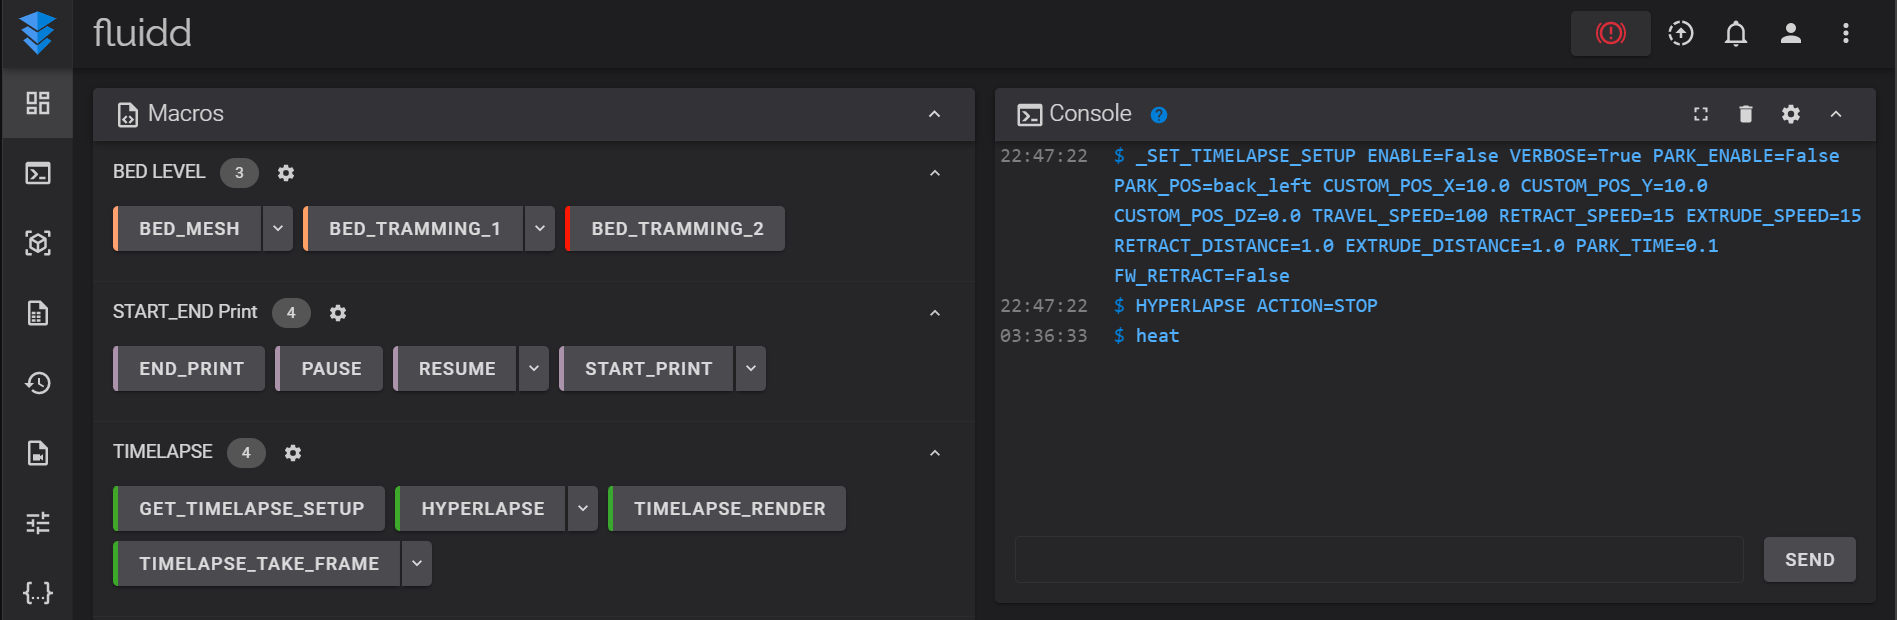Run the START_PRINT macro
The image size is (1897, 620).
coord(647,369)
